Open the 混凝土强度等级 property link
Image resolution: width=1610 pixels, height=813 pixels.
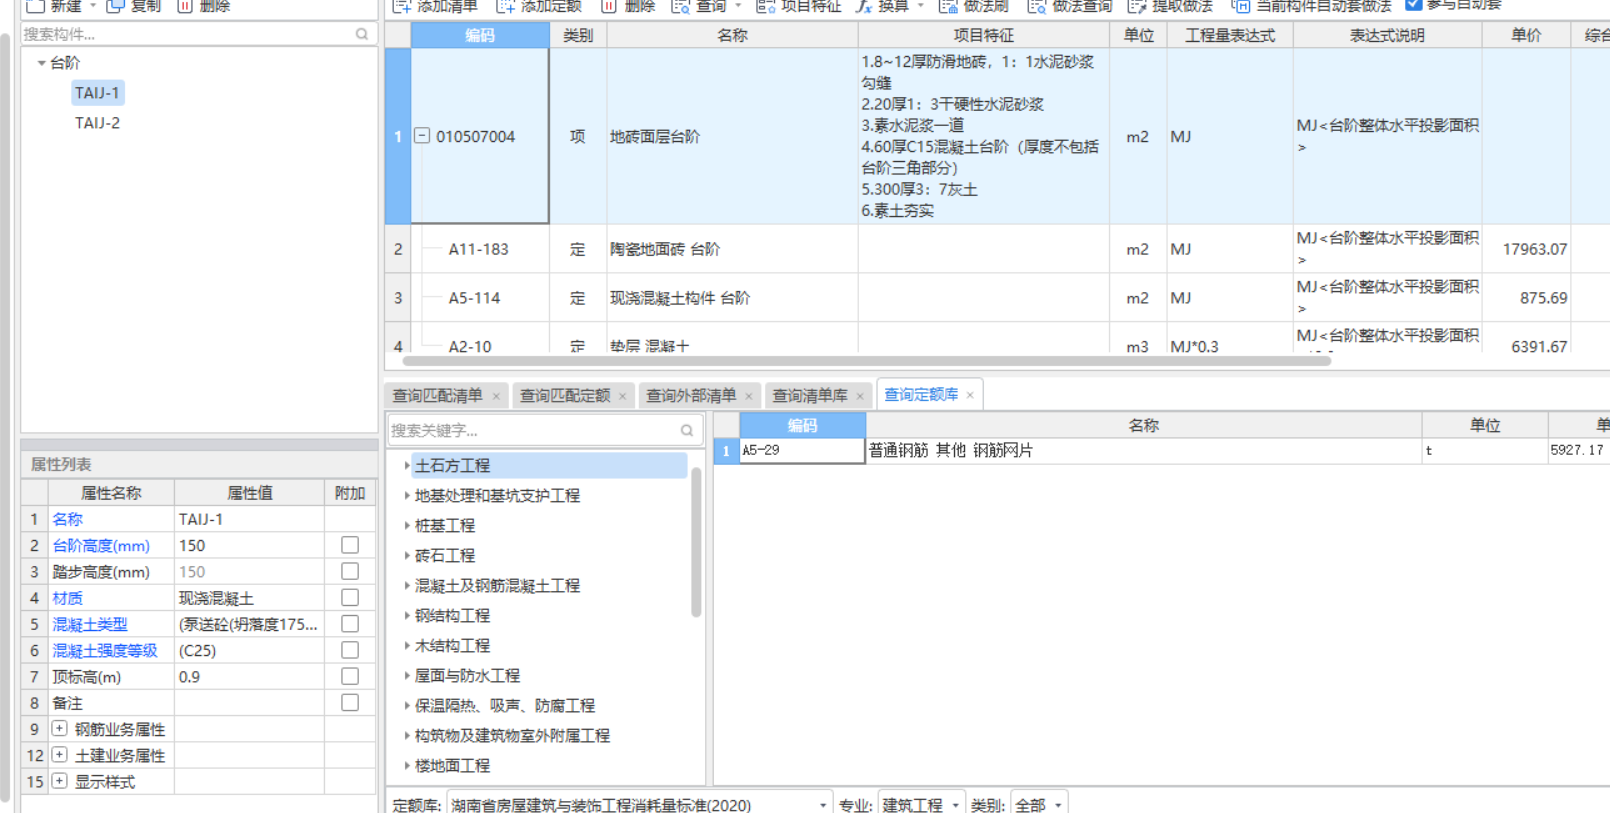pos(105,650)
